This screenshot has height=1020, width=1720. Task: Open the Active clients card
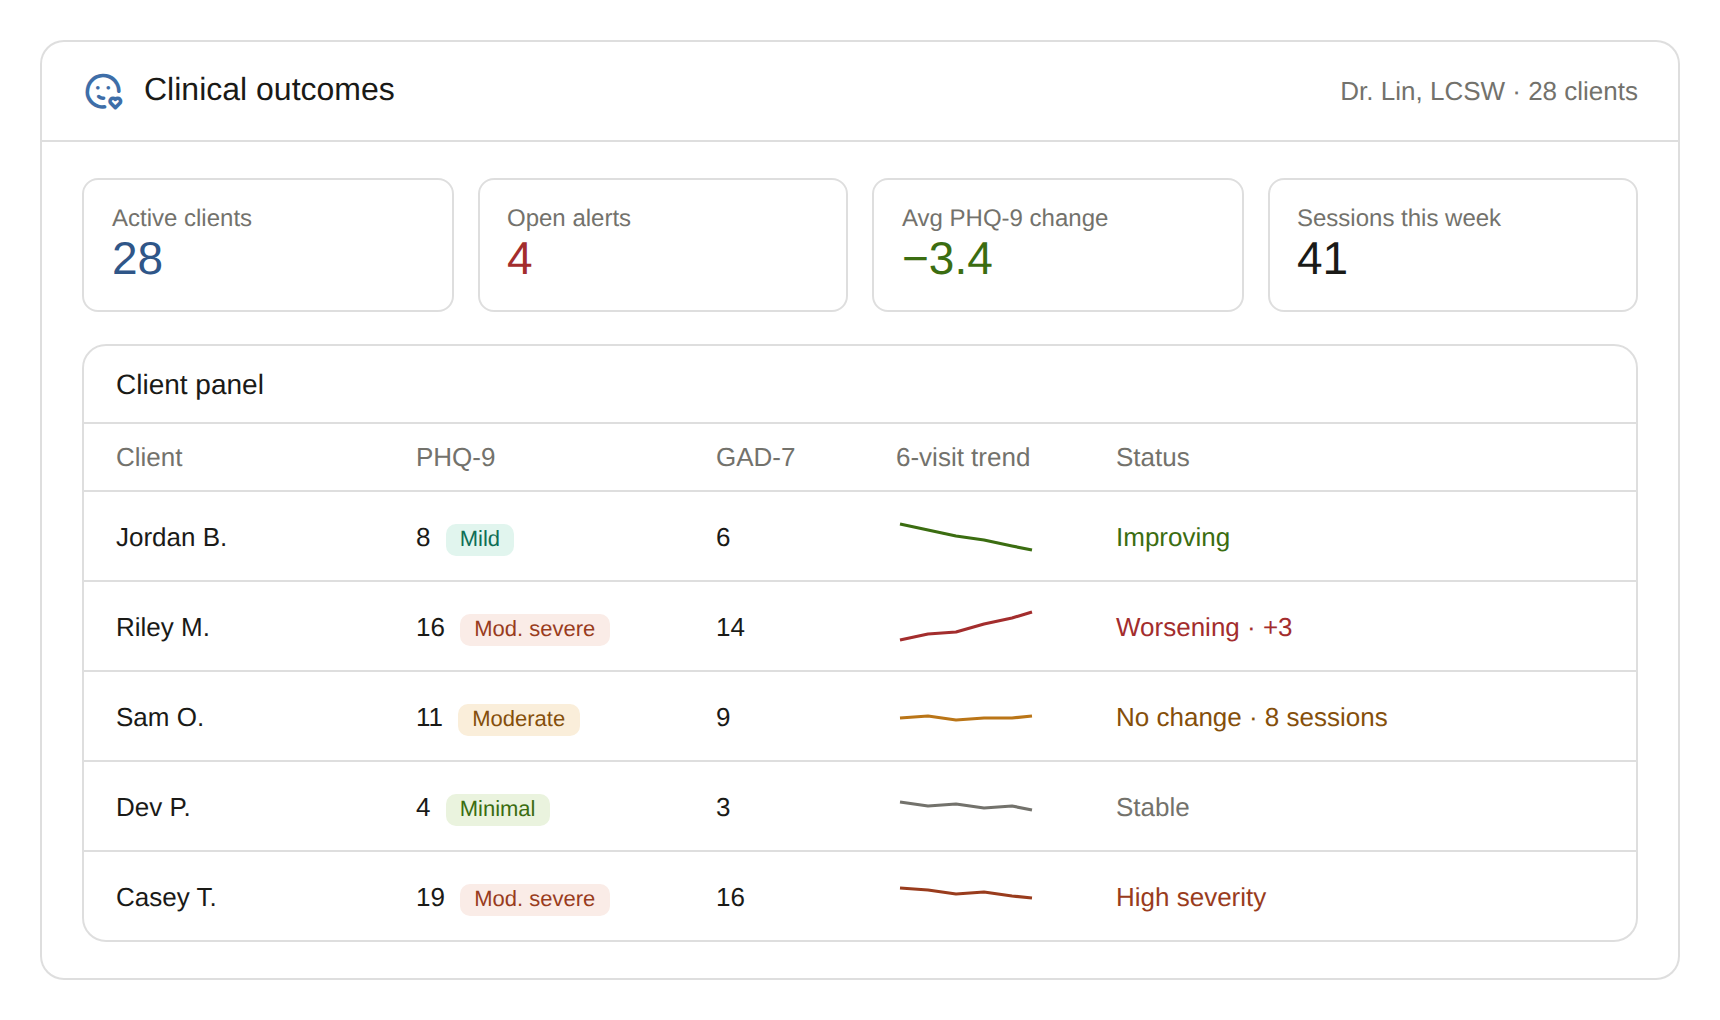point(268,245)
